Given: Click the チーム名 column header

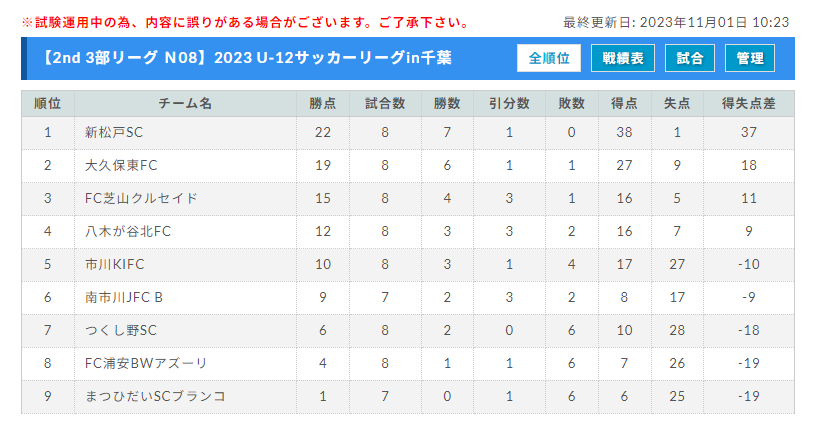Looking at the screenshot, I should 185,103.
